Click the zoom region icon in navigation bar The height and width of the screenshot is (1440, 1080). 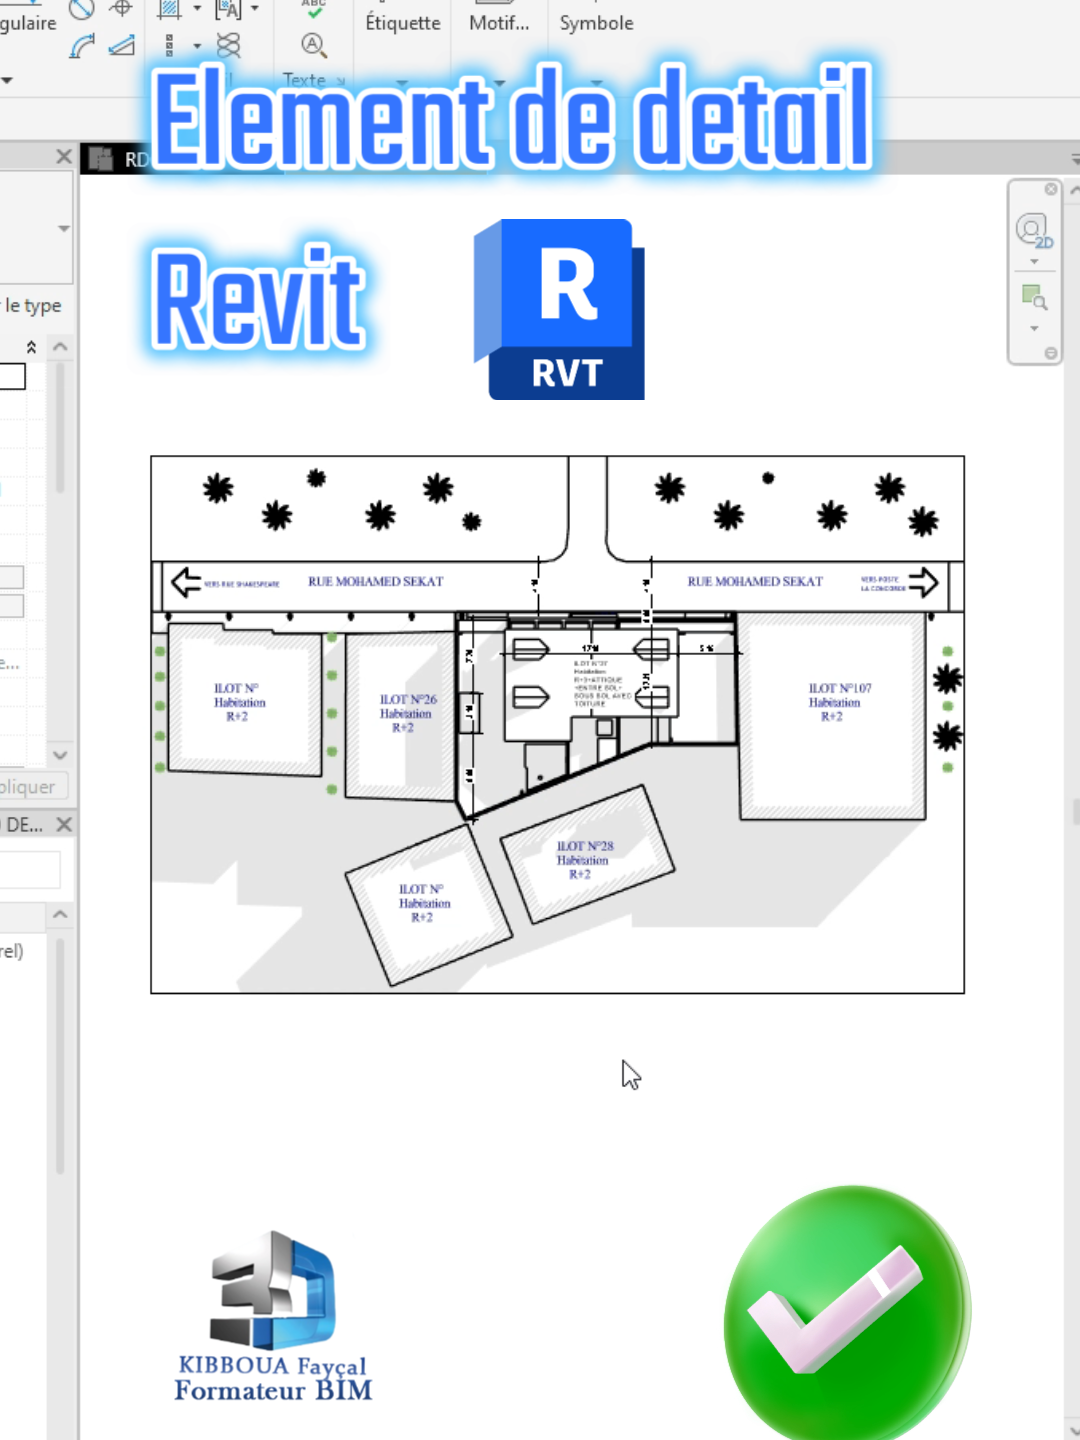(x=1034, y=297)
